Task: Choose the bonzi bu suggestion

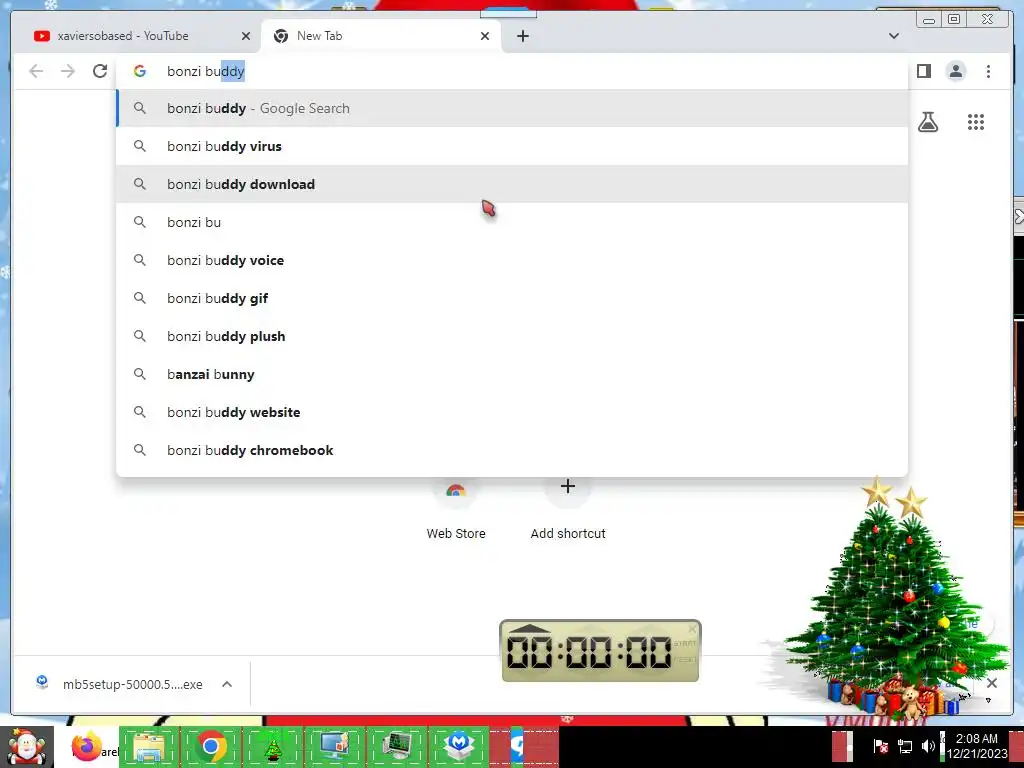Action: point(512,222)
